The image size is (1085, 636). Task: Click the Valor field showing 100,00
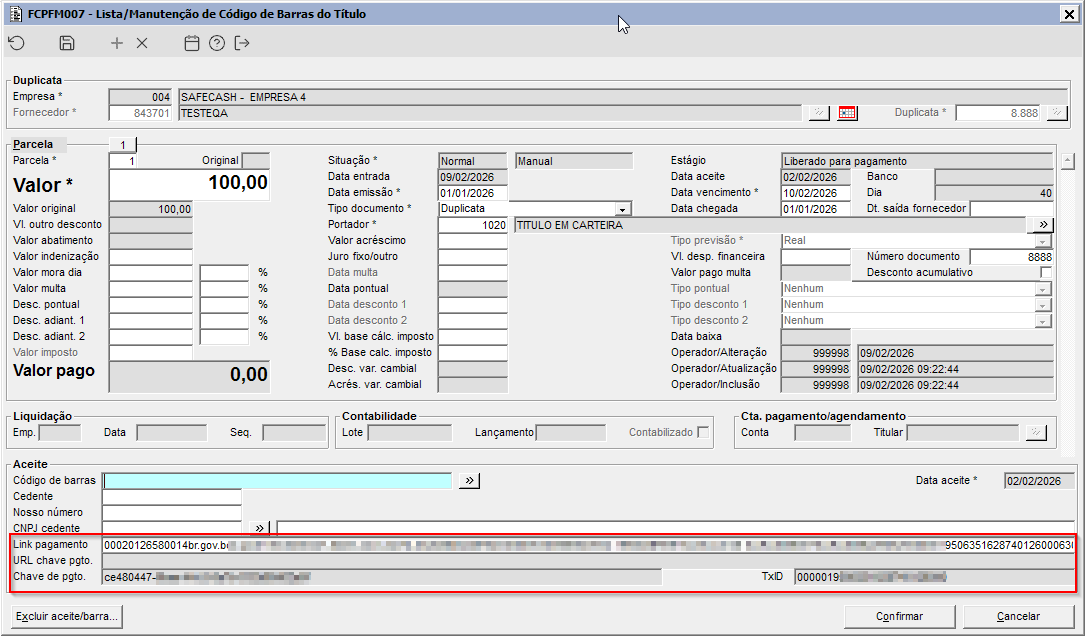189,184
